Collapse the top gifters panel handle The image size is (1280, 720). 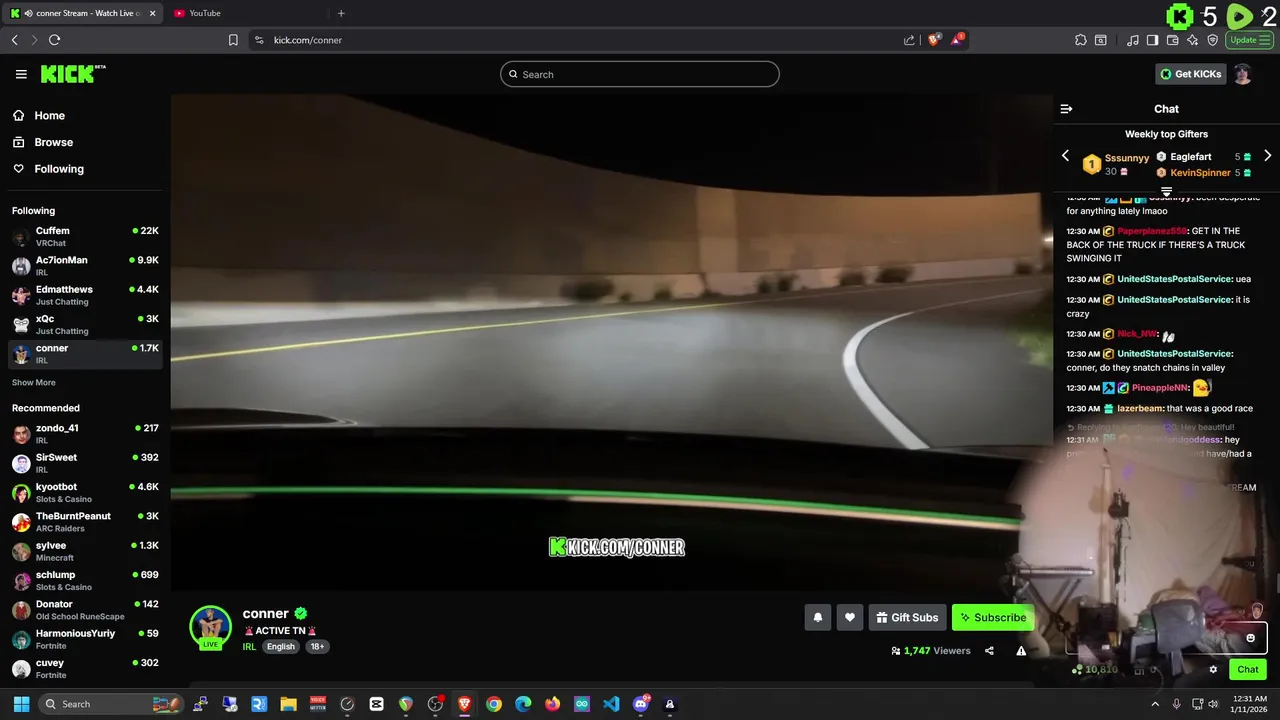click(x=1166, y=191)
